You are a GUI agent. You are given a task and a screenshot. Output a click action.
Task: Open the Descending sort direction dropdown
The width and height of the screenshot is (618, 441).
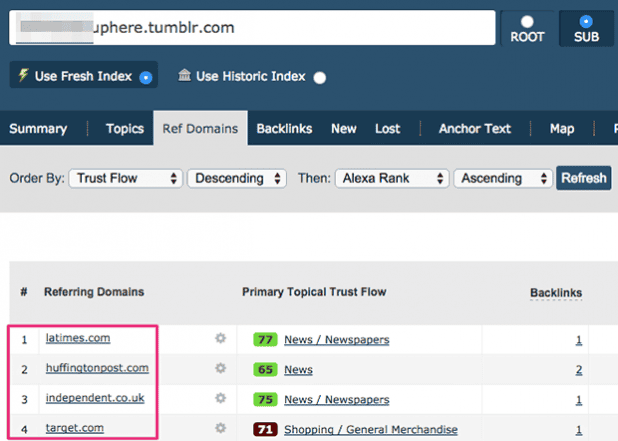pos(237,179)
